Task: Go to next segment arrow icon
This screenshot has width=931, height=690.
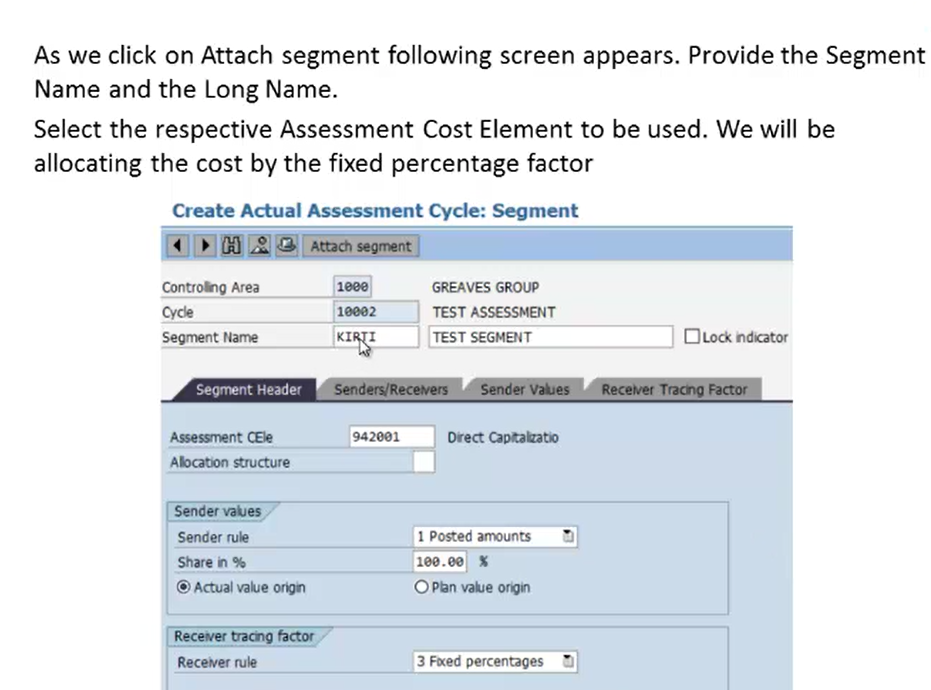Action: (x=205, y=245)
